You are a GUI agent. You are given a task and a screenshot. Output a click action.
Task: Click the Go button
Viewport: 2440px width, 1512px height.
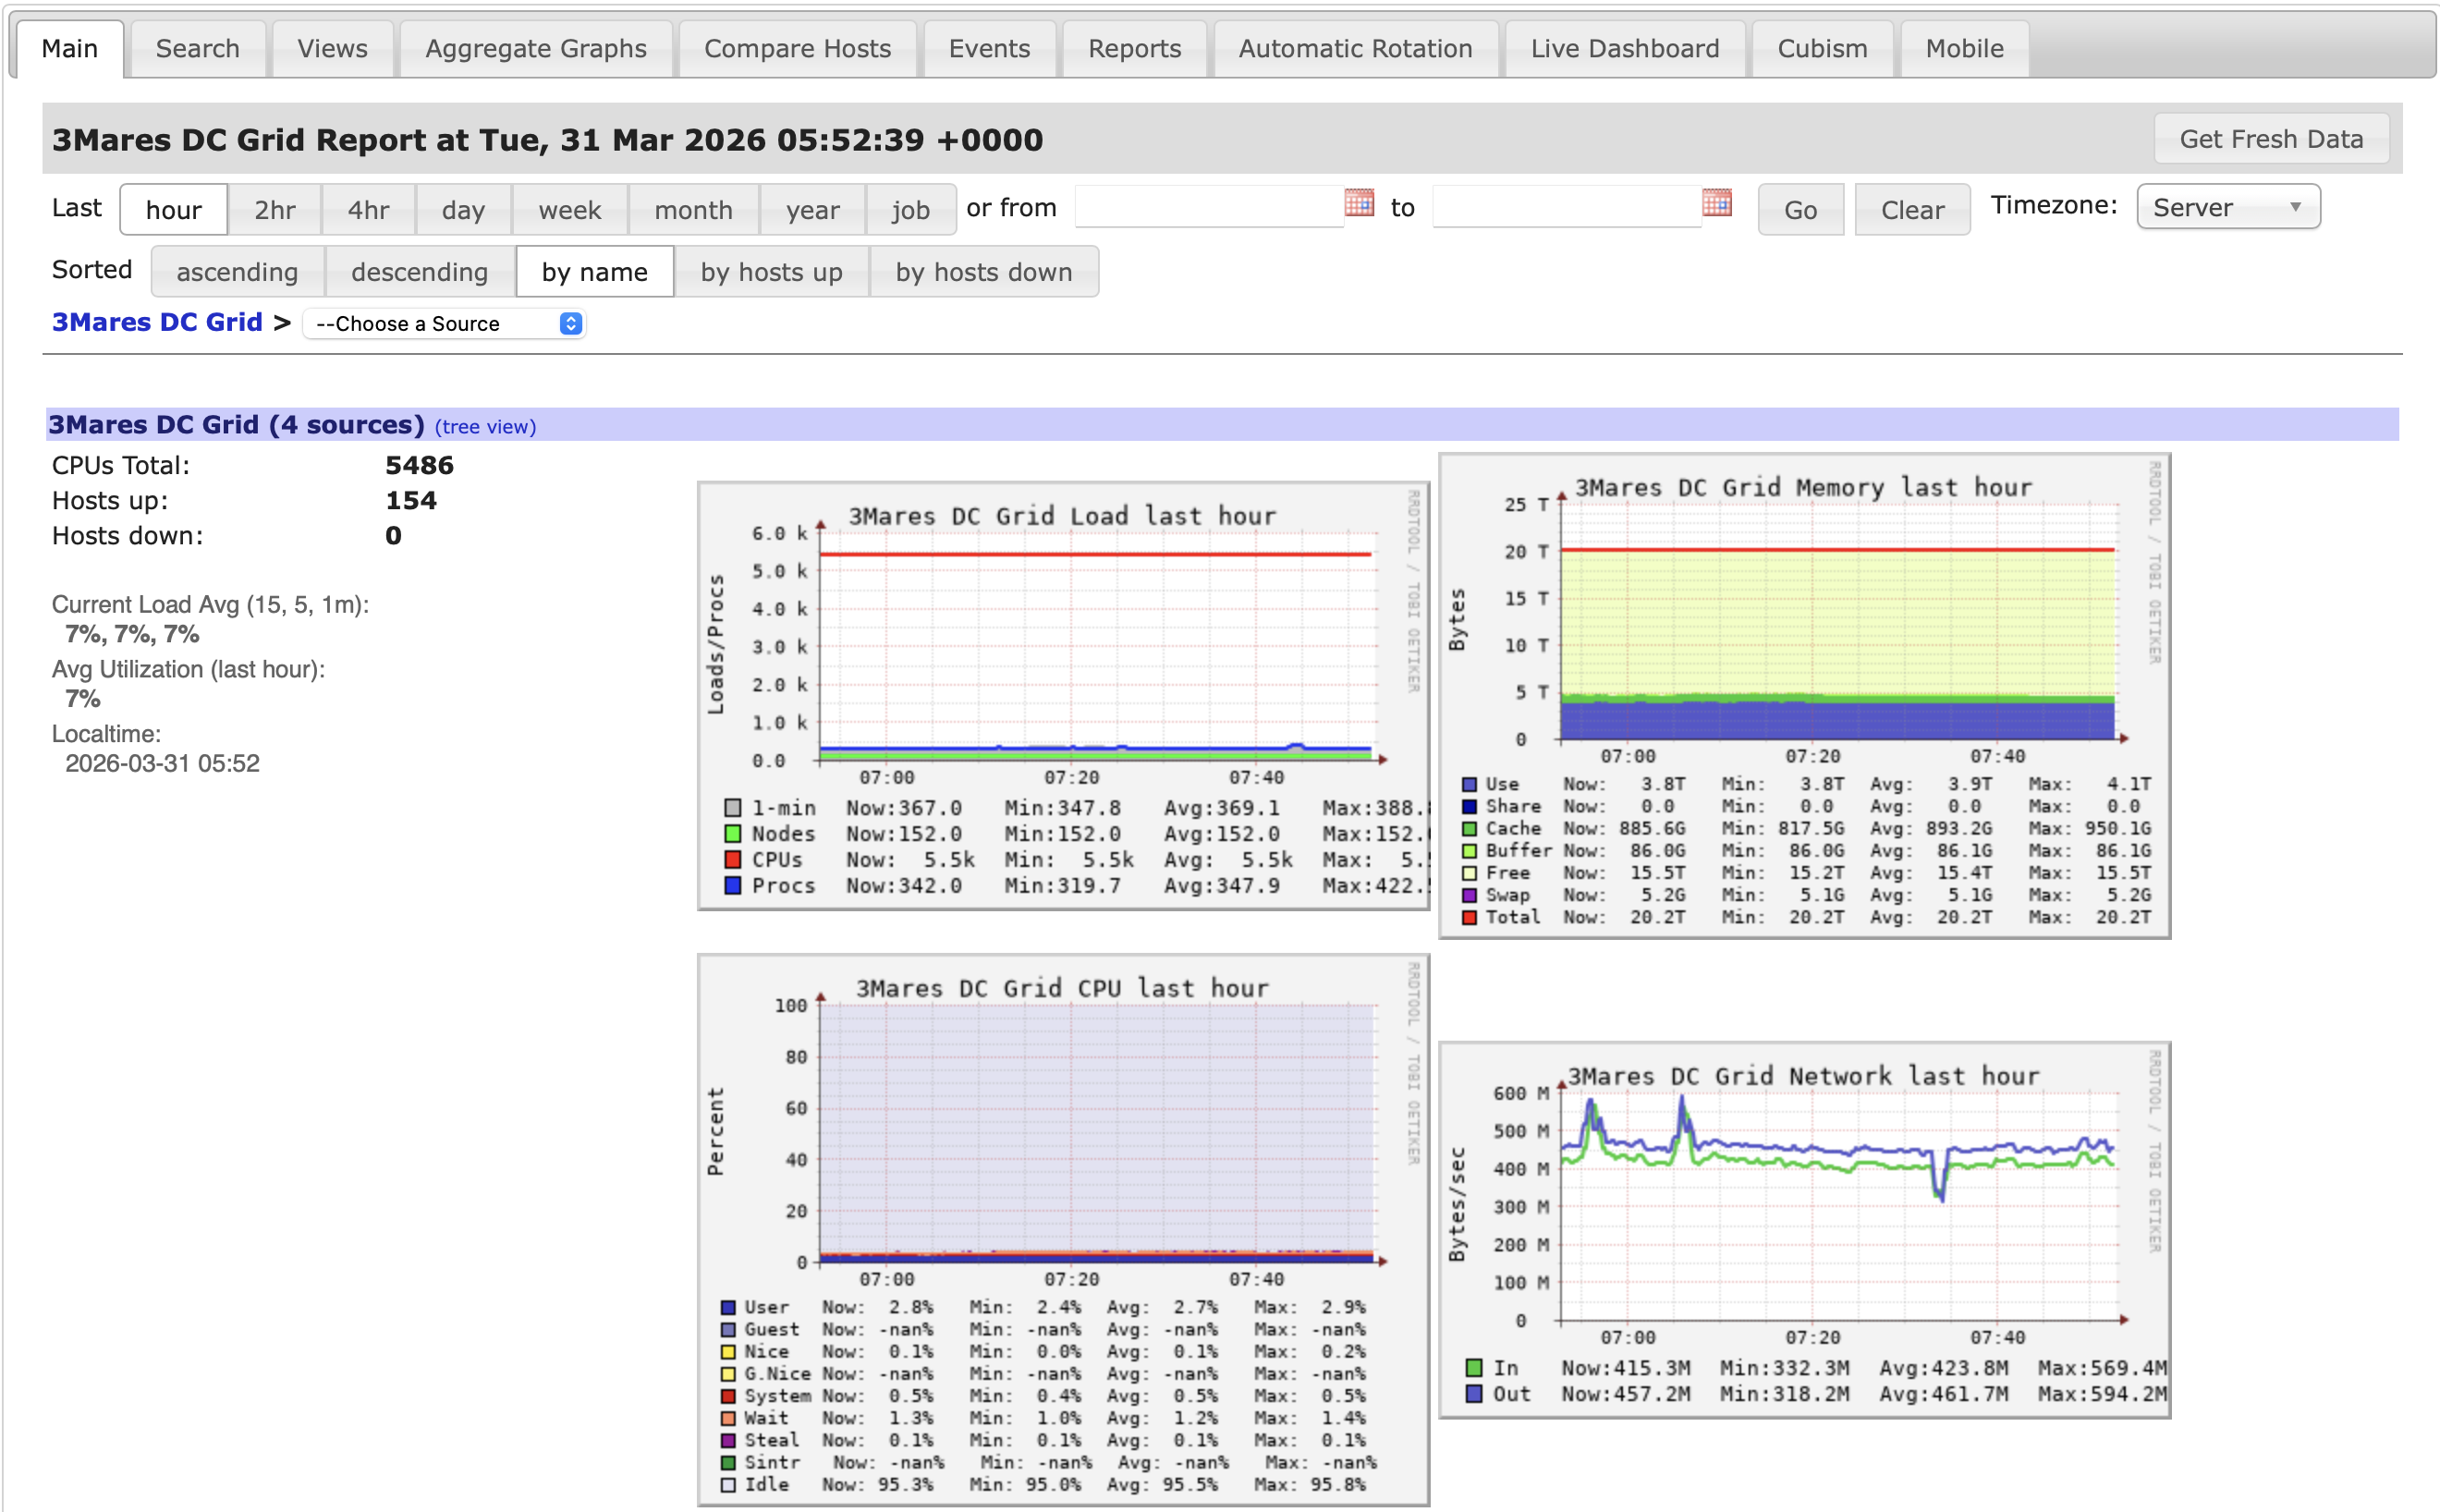pyautogui.click(x=1799, y=210)
